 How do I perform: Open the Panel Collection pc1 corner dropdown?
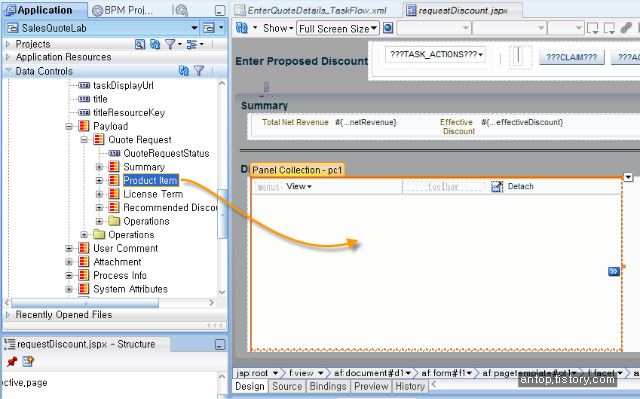[628, 177]
